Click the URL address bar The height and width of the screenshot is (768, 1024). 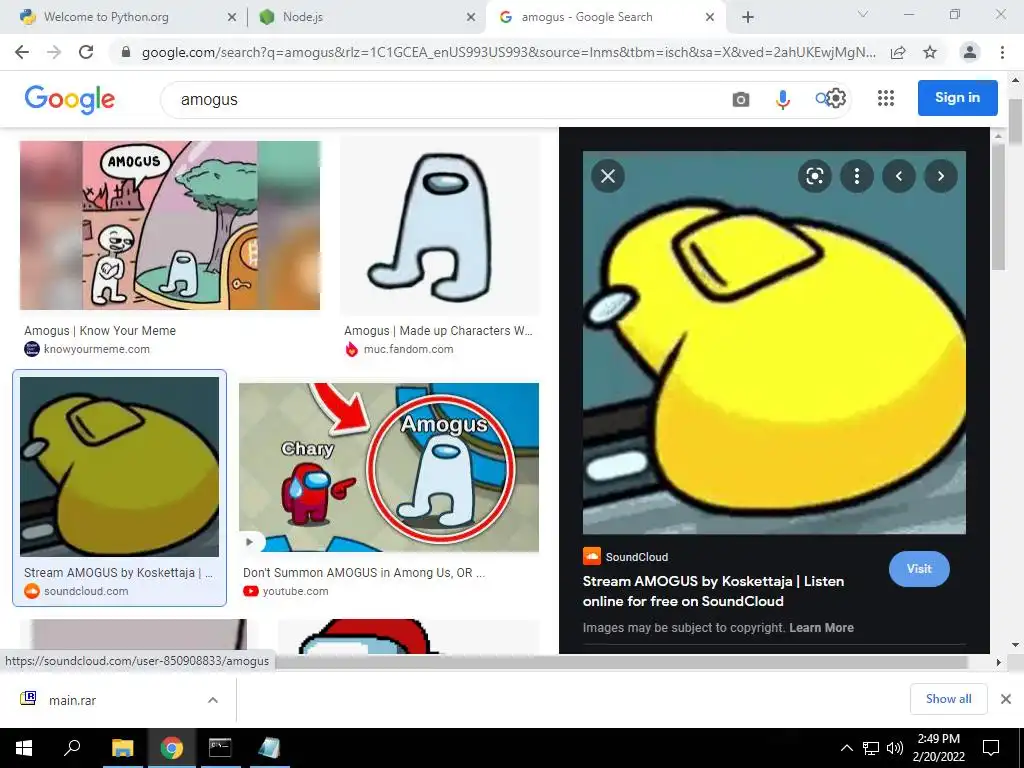[509, 52]
